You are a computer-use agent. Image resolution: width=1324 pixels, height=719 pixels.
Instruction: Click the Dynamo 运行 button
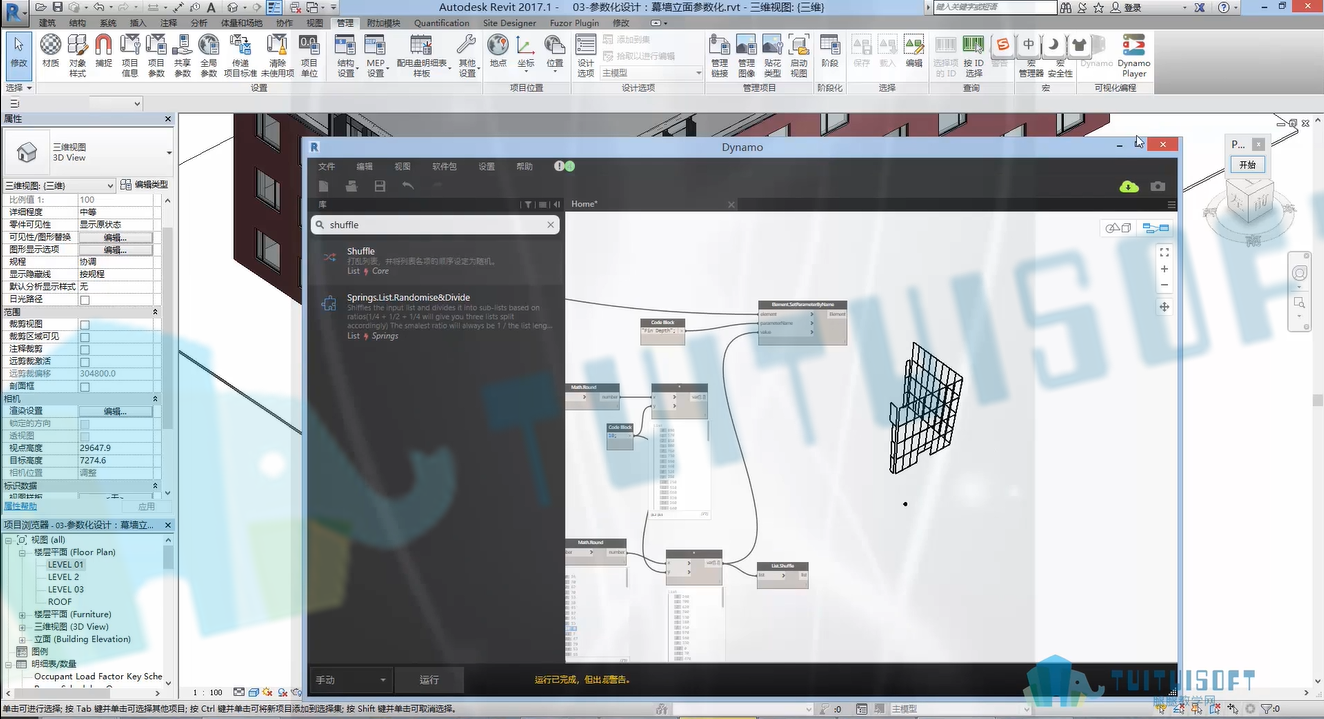tap(429, 680)
